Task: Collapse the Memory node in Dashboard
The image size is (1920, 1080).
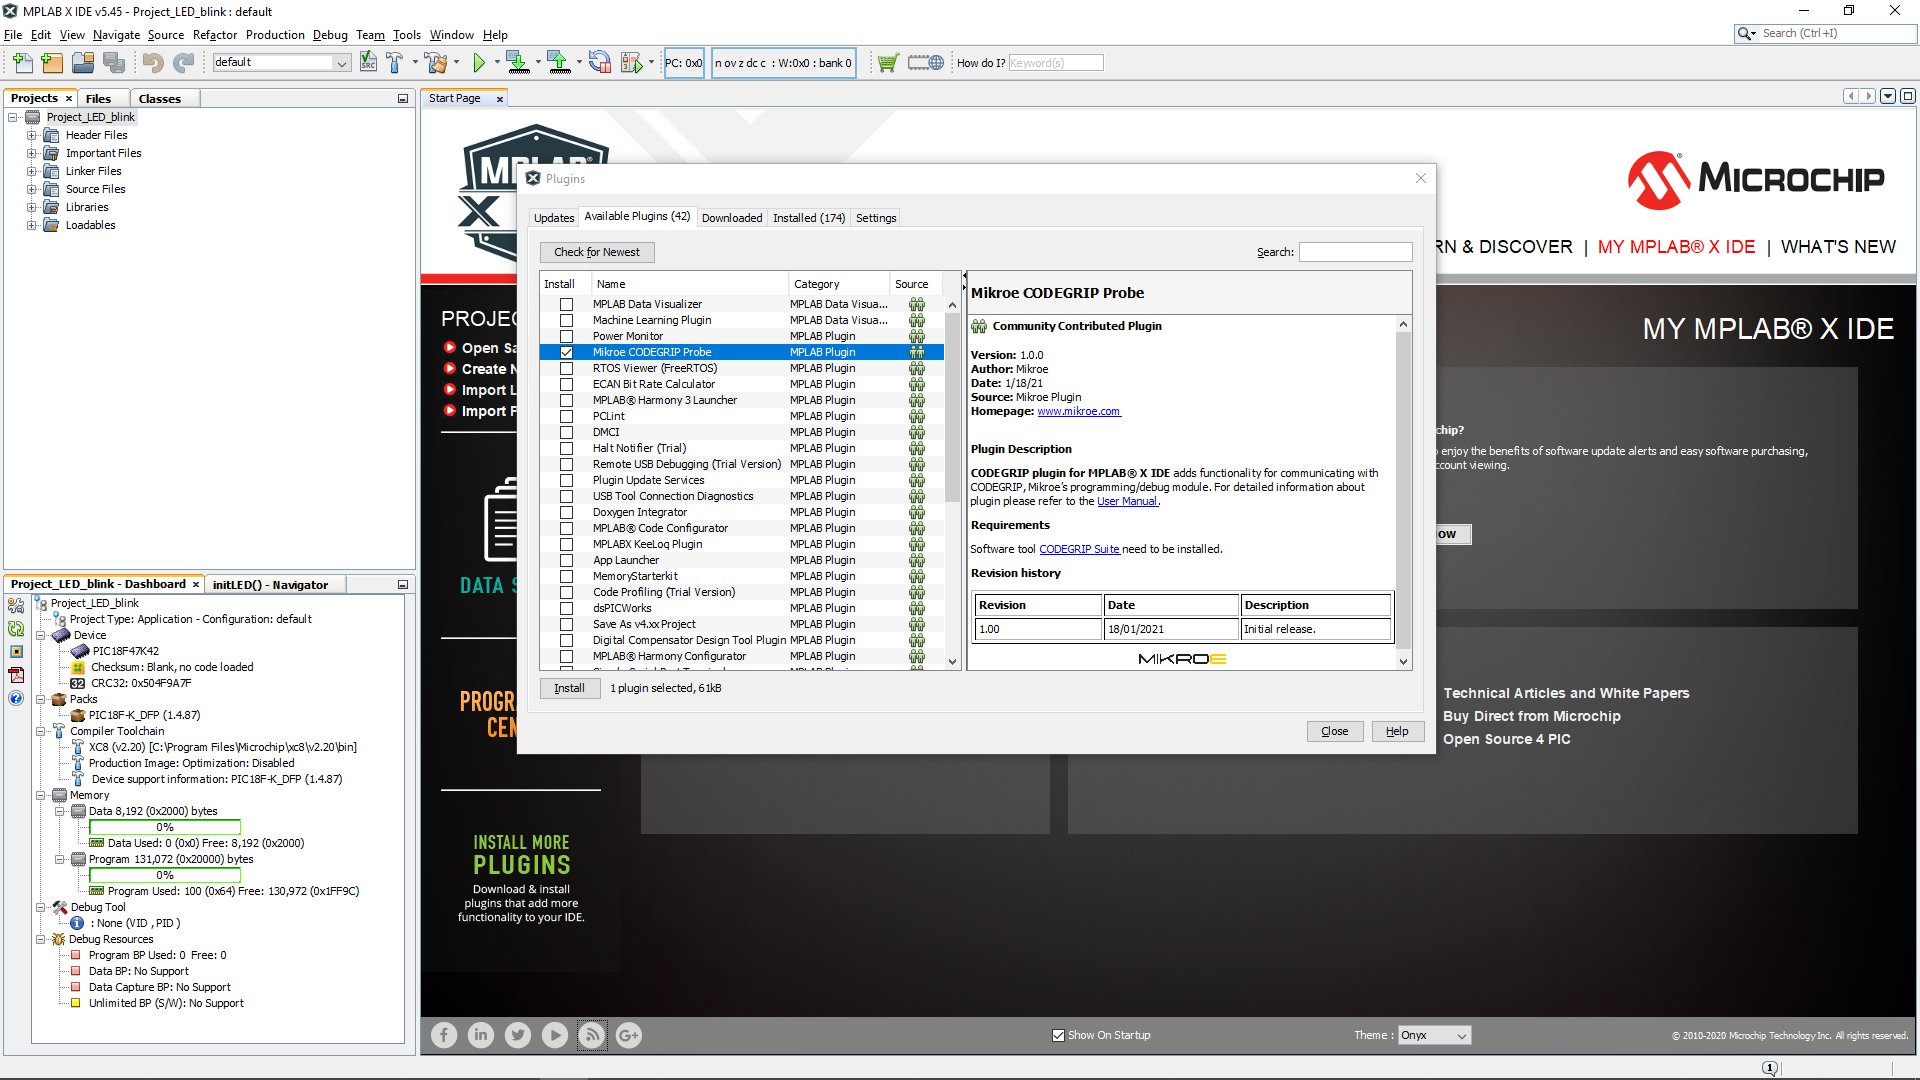Action: pos(41,795)
